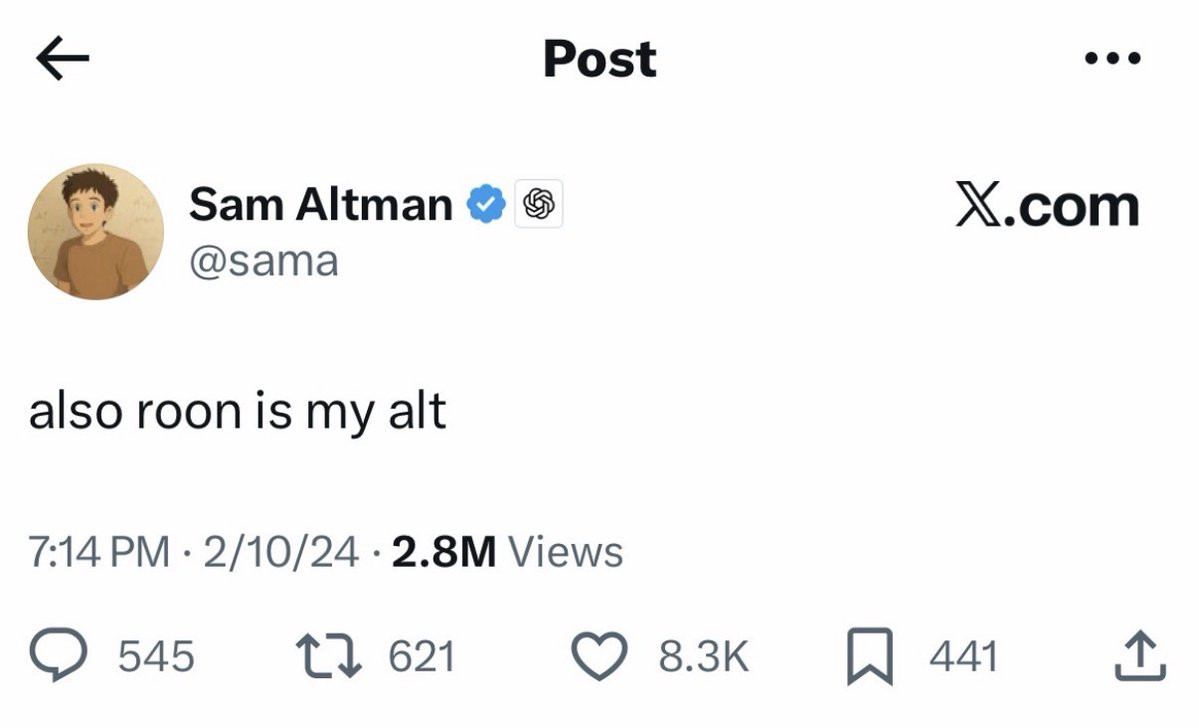Click the 2.8M Views label
Image resolution: width=1199 pixels, height=728 pixels.
(x=507, y=551)
